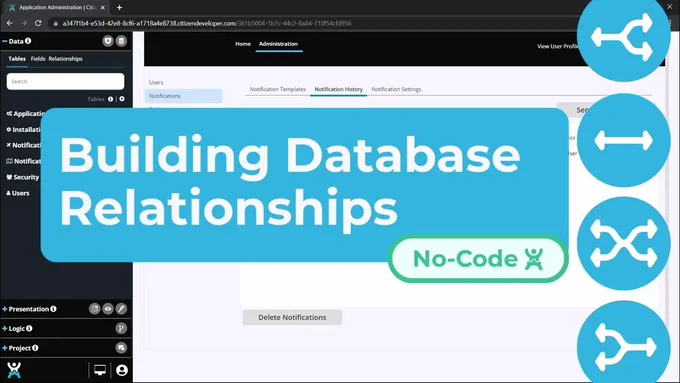680x383 pixels.
Task: Click the first round icon in Presentation row
Action: (x=94, y=309)
